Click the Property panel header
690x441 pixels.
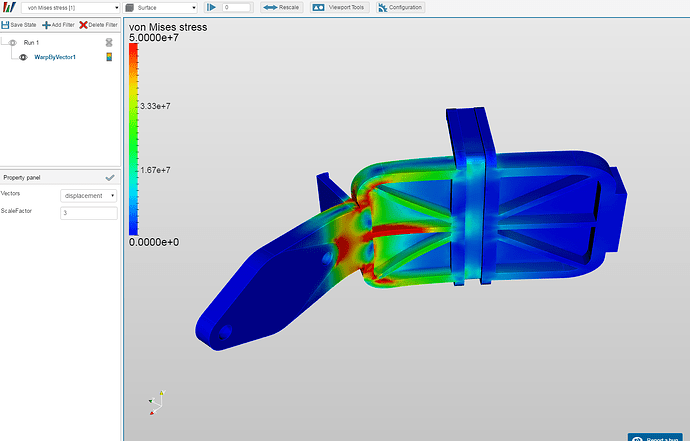click(x=60, y=177)
